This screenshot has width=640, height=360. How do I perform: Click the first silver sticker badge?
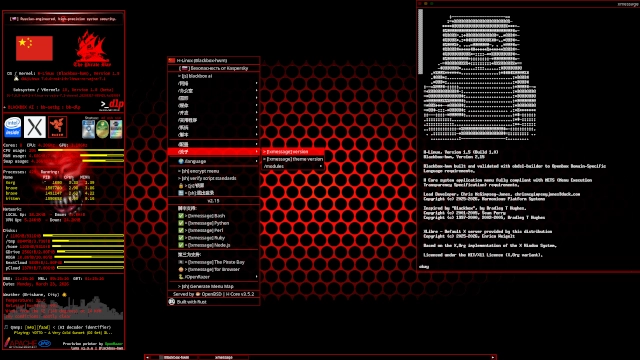click(88, 129)
